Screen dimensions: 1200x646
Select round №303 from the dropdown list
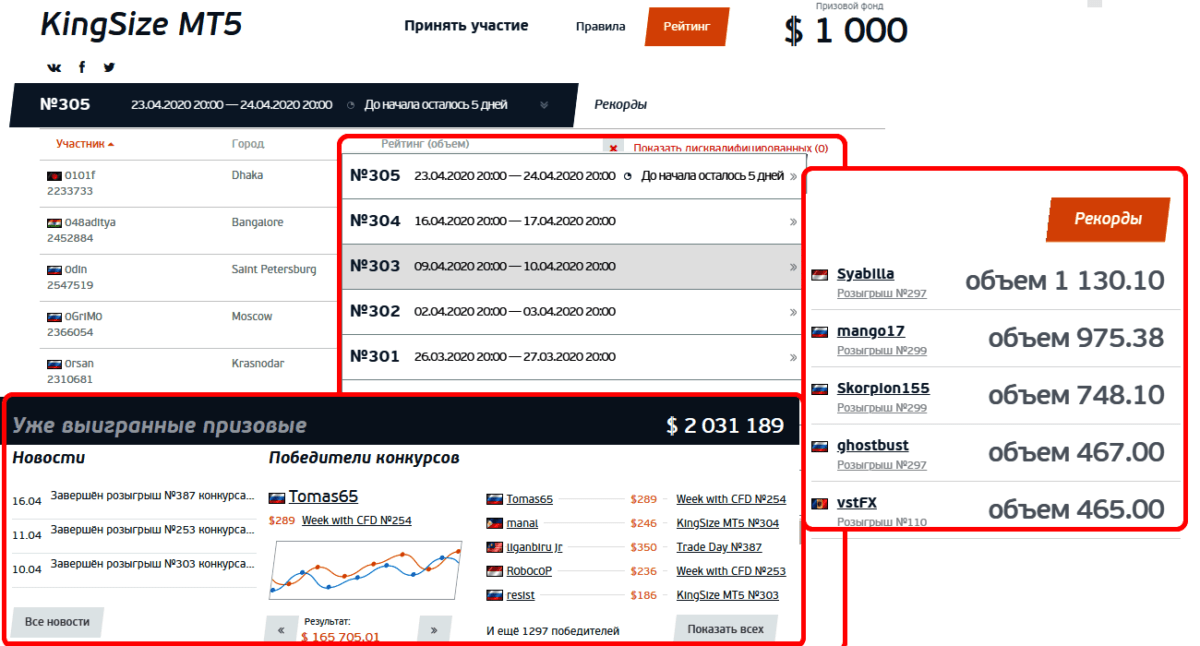point(571,266)
